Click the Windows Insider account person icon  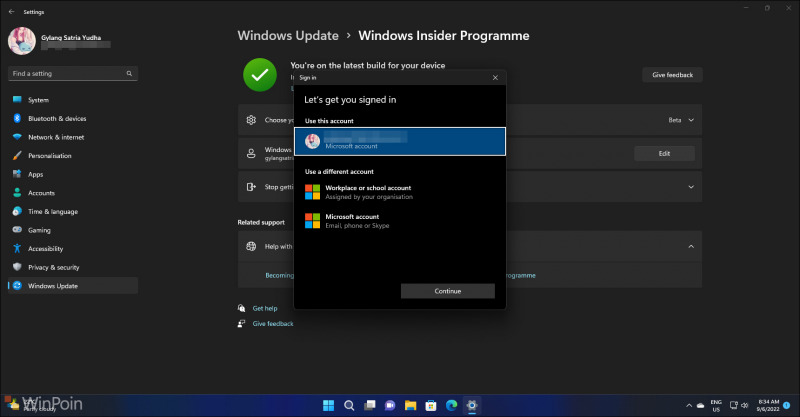point(251,153)
